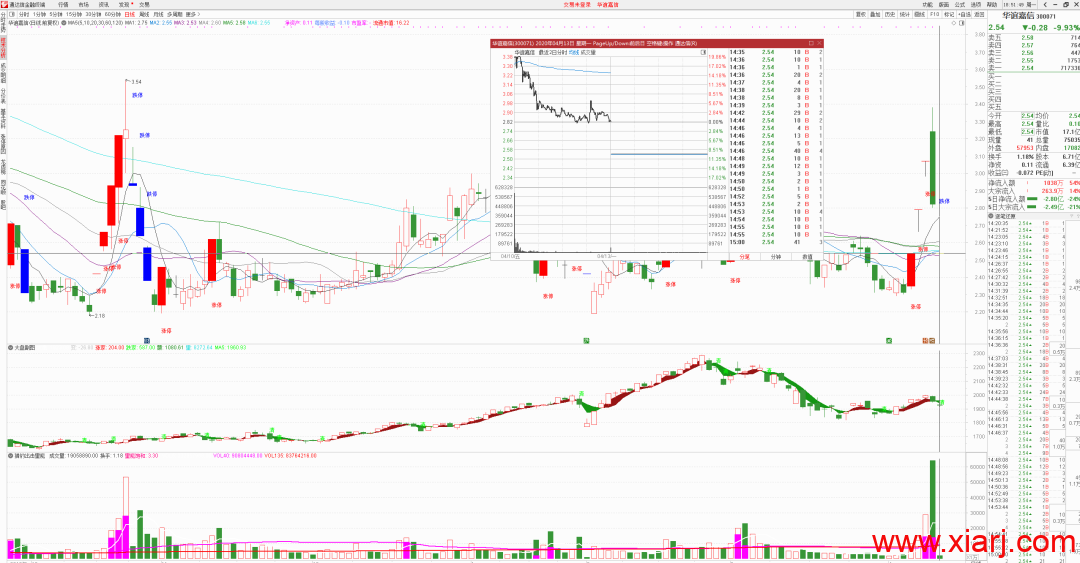Click the panel toggle icon at chart top right
The height and width of the screenshot is (563, 1080).
(x=962, y=23)
